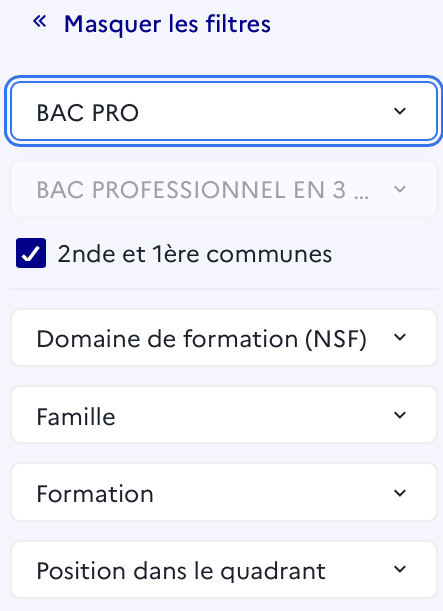The height and width of the screenshot is (611, 443).
Task: Click the BAC PRO text in focused selector
Action: click(88, 113)
